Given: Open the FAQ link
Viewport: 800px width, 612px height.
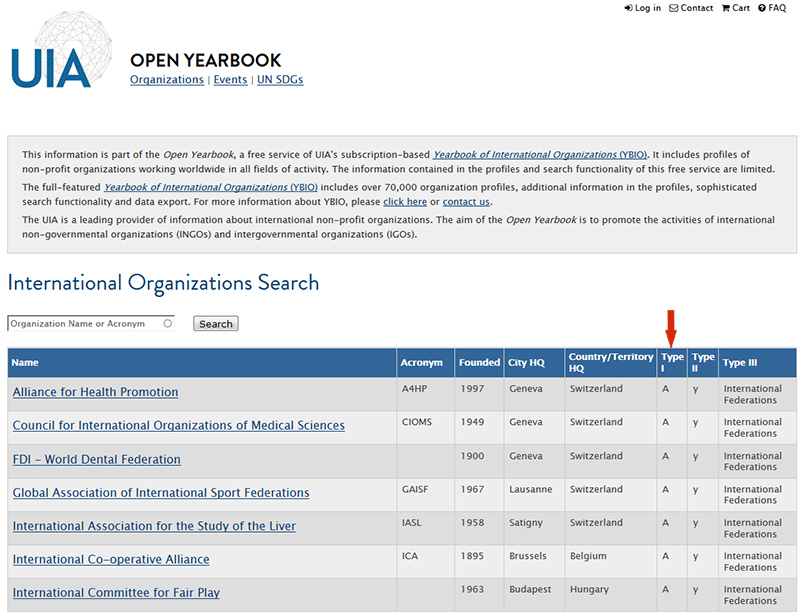Looking at the screenshot, I should click(x=772, y=8).
